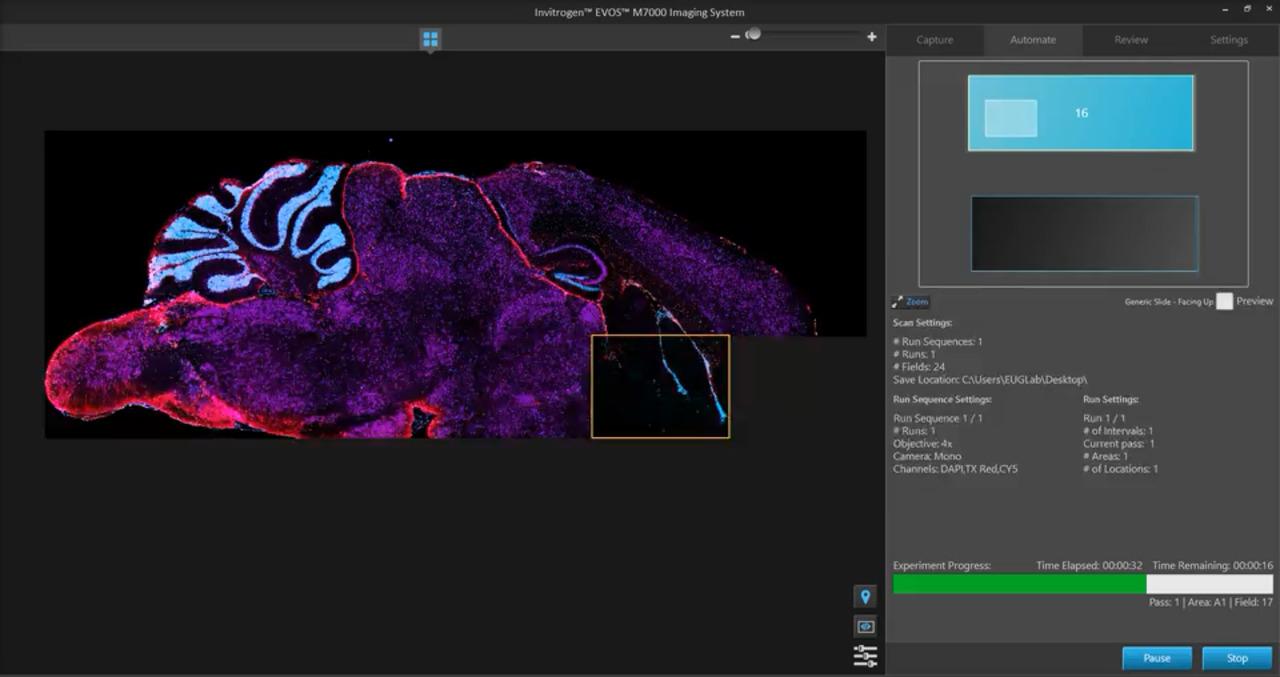Click the eye display icon

click(x=865, y=626)
